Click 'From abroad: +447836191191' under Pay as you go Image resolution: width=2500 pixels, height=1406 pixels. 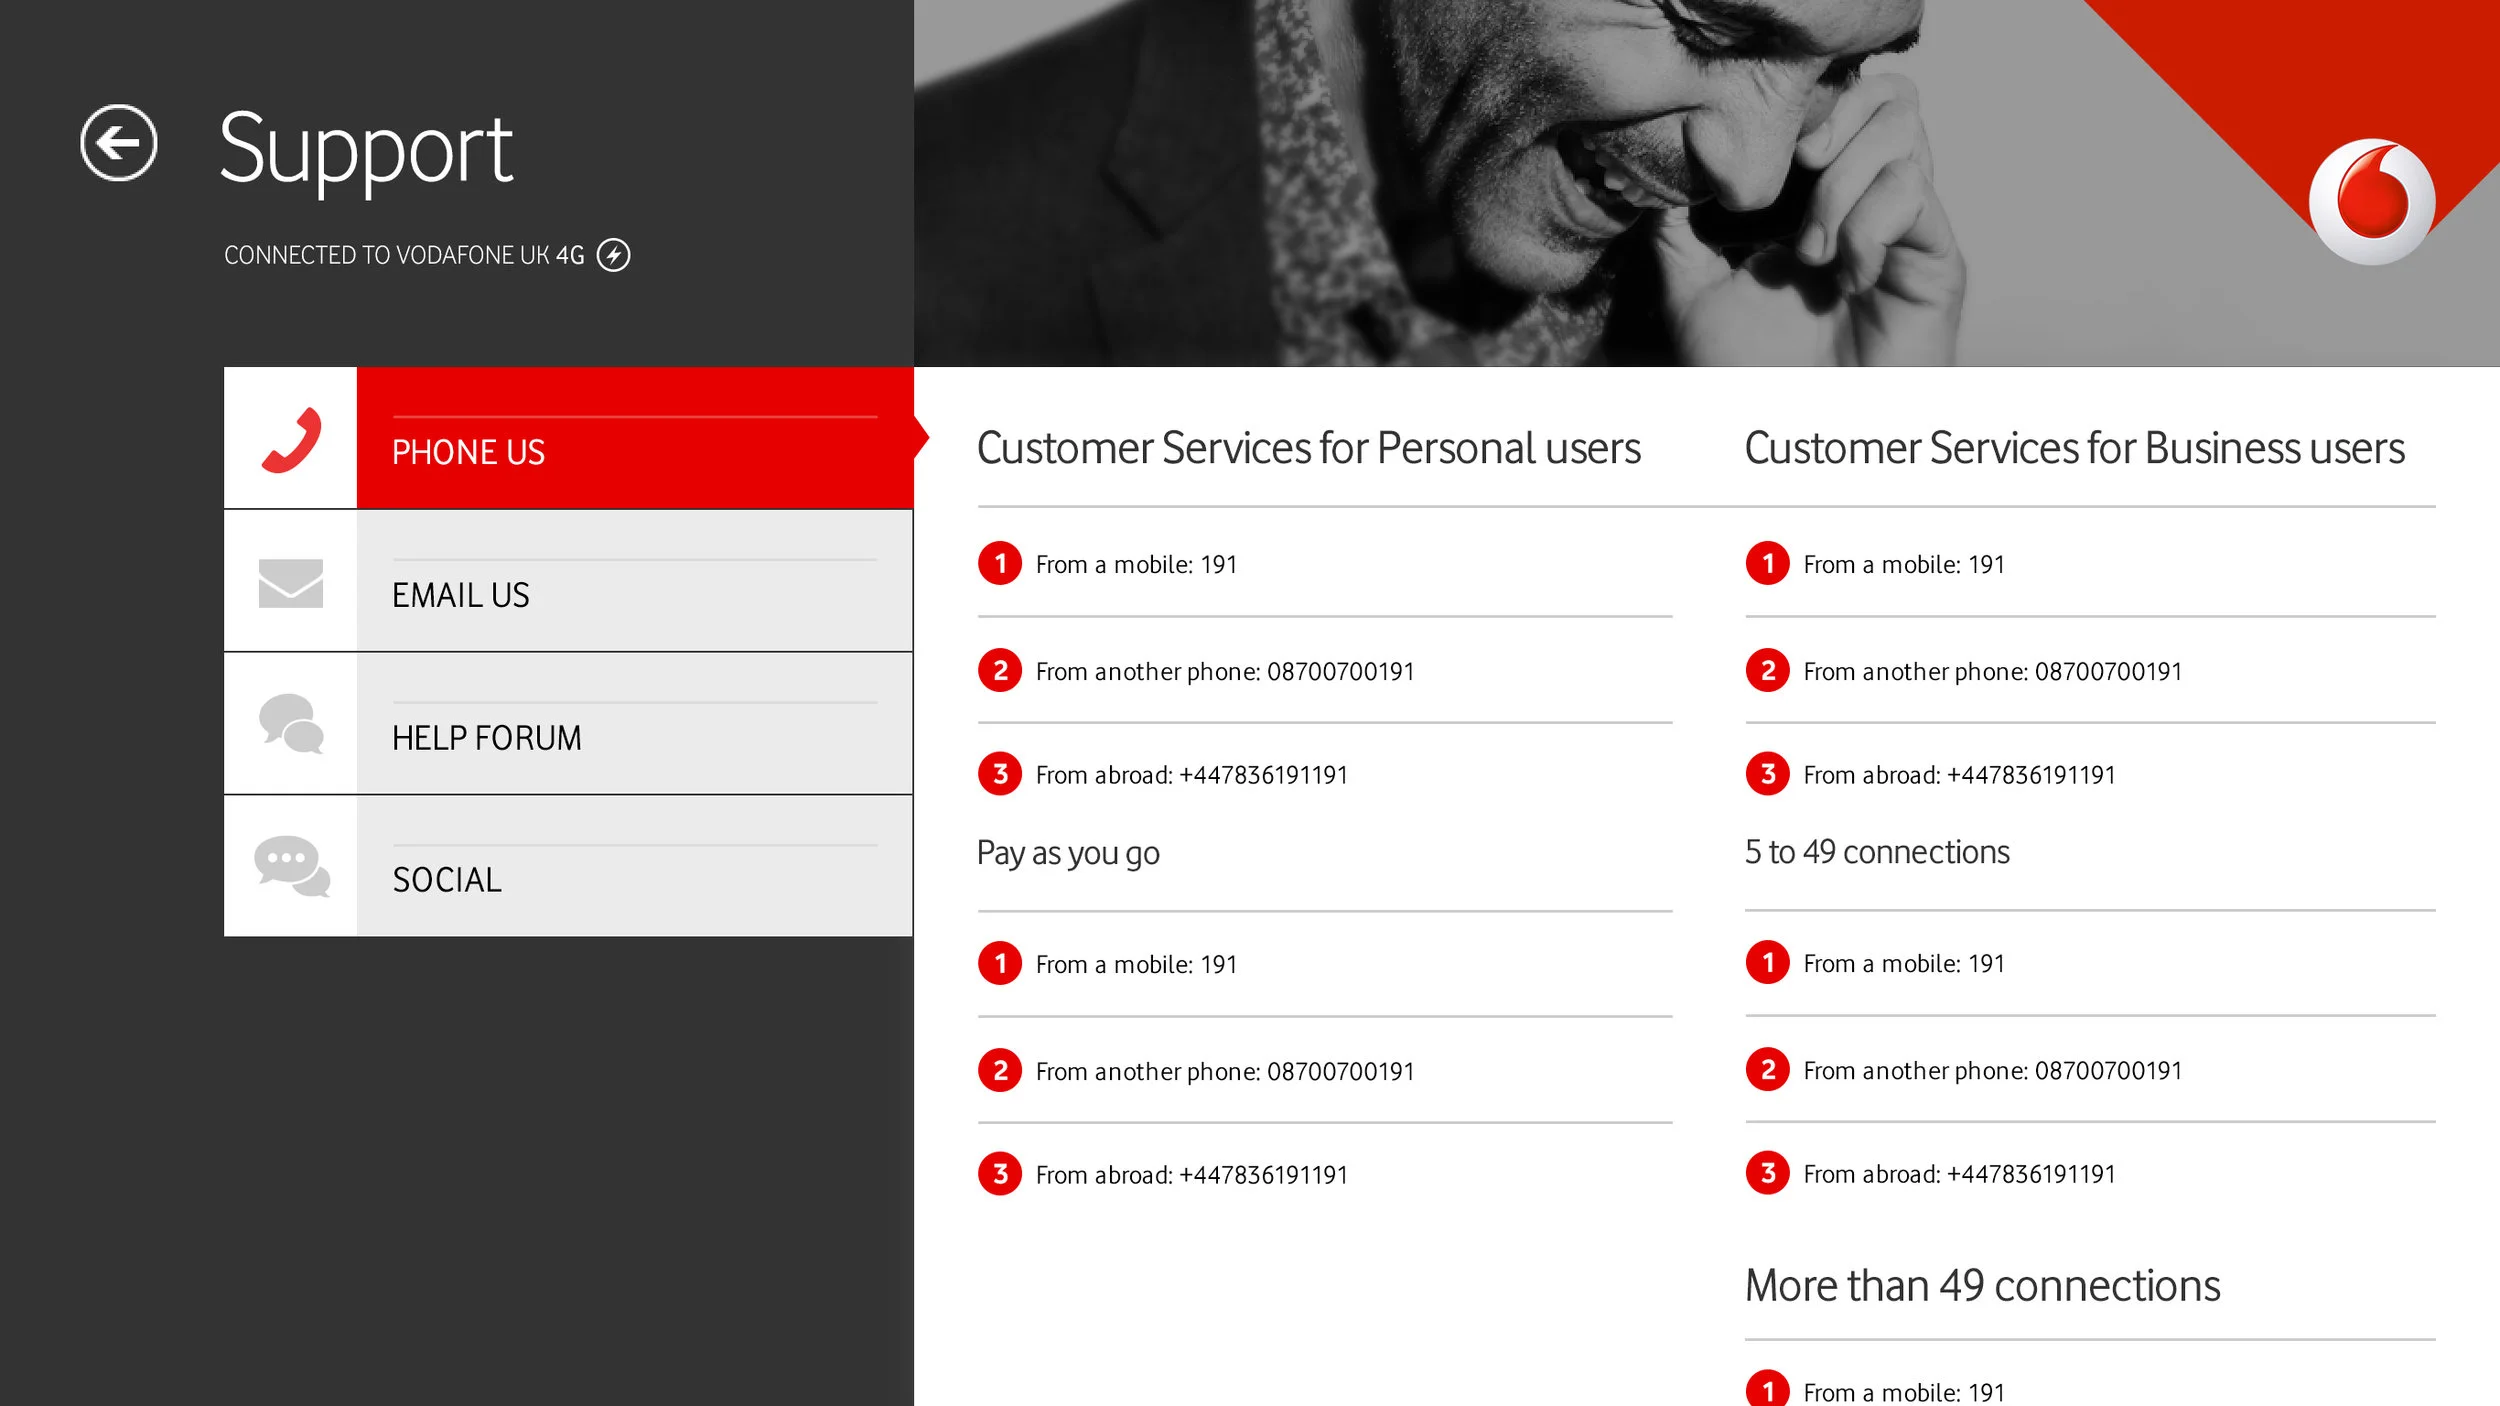(x=1191, y=1175)
